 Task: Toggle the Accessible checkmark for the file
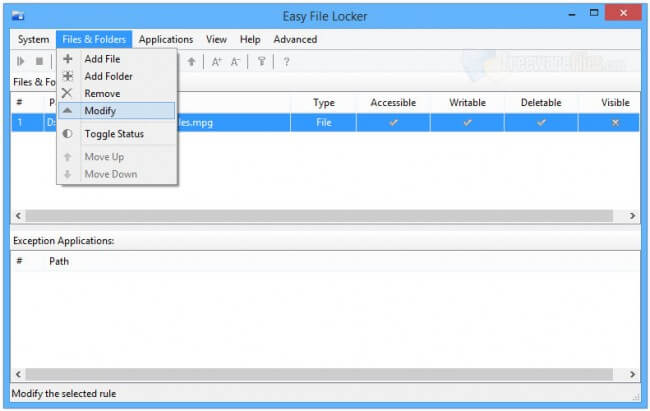pyautogui.click(x=393, y=122)
